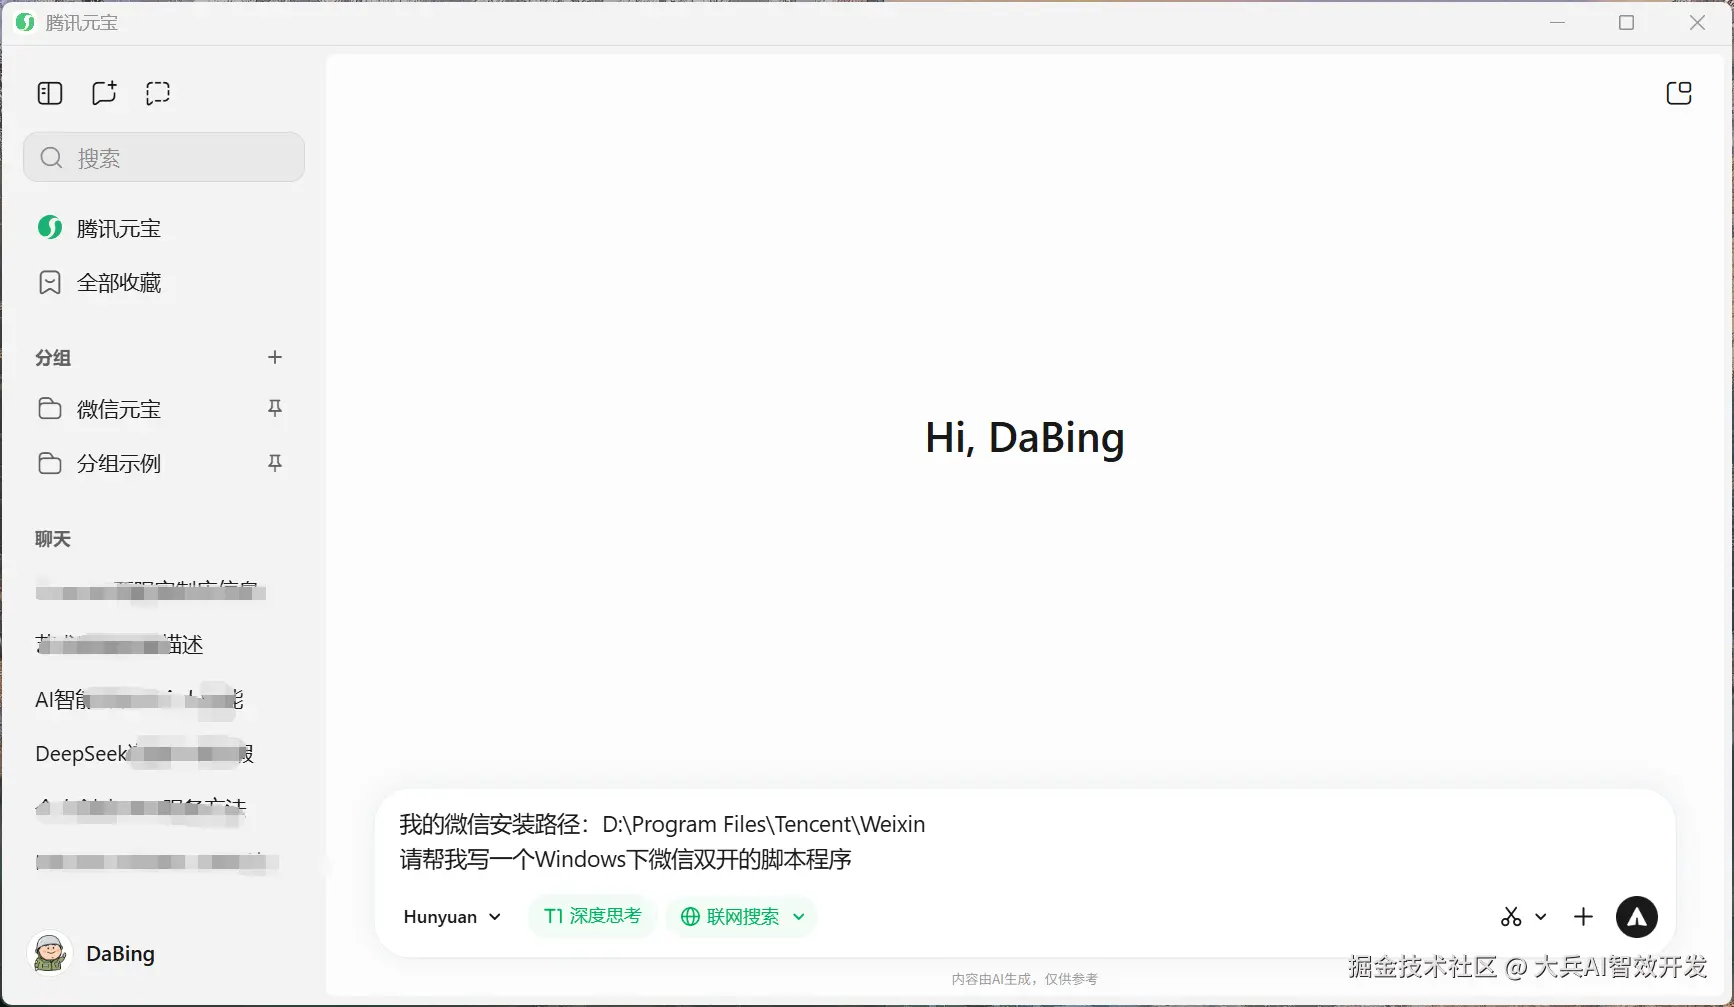The width and height of the screenshot is (1734, 1007).
Task: Open the Hunyuan model dropdown
Action: pos(452,917)
